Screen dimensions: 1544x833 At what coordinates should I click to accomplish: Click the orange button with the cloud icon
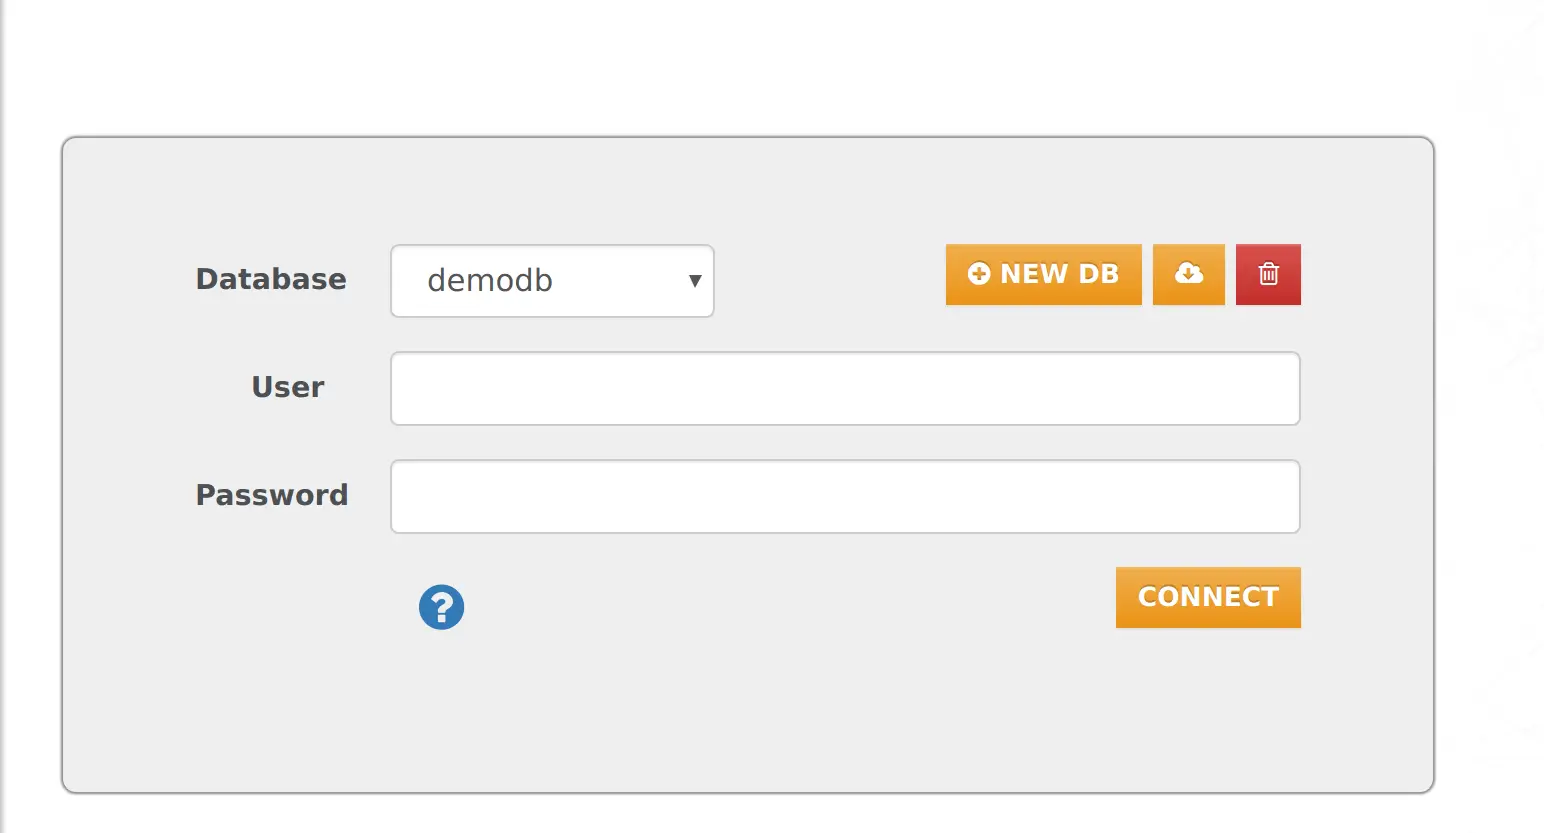(x=1188, y=274)
